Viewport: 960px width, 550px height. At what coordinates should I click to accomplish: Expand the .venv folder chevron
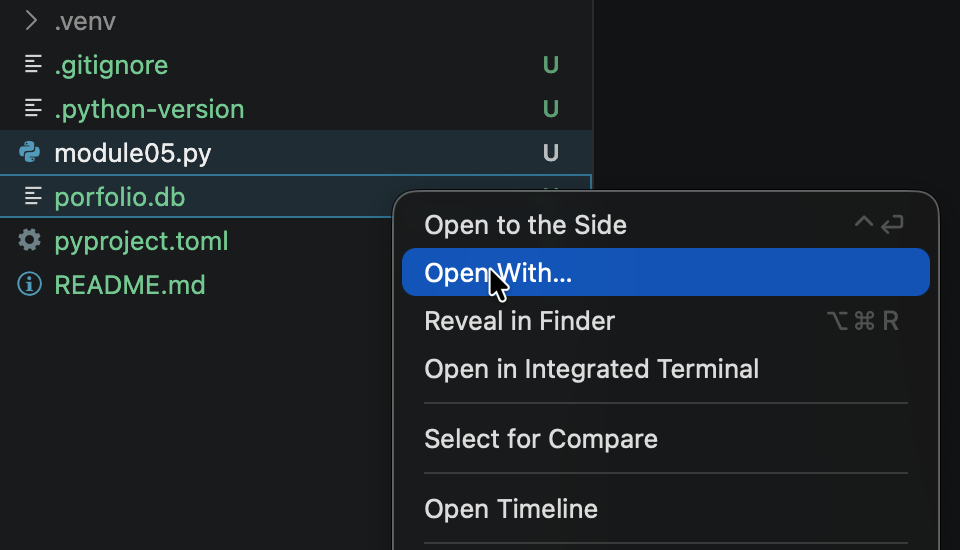31,21
